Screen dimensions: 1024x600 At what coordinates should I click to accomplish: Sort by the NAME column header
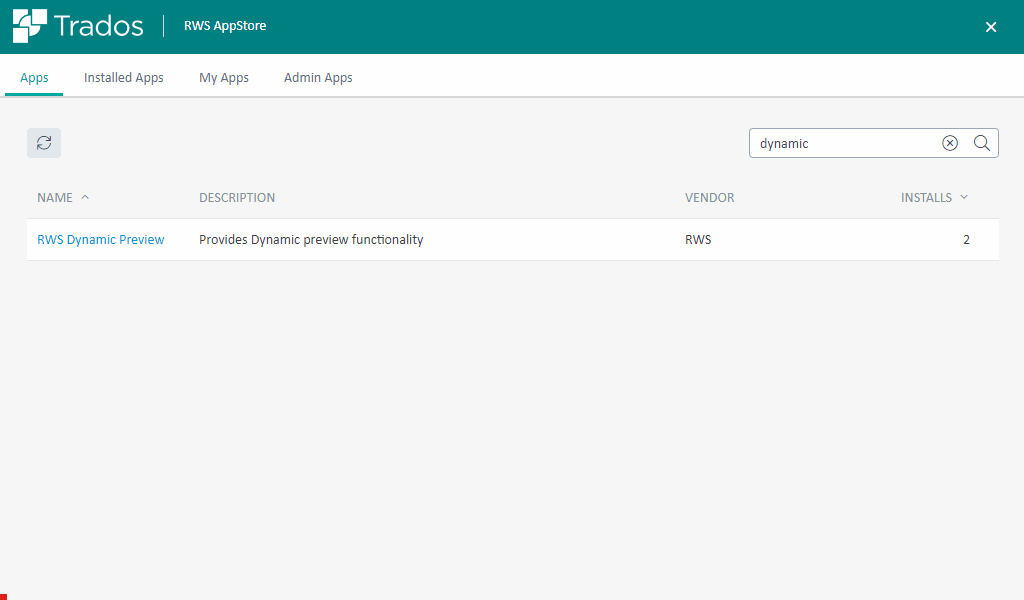click(55, 198)
